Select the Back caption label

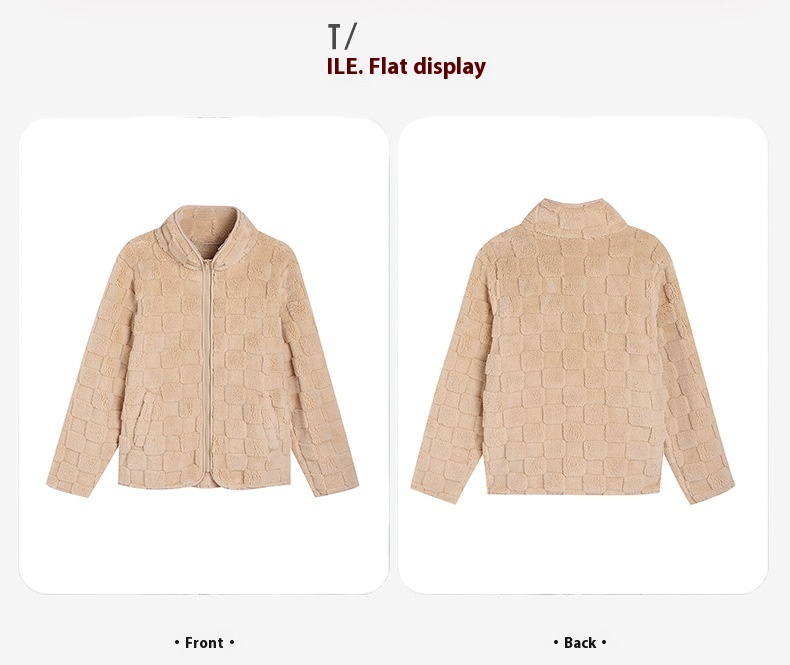pos(580,643)
